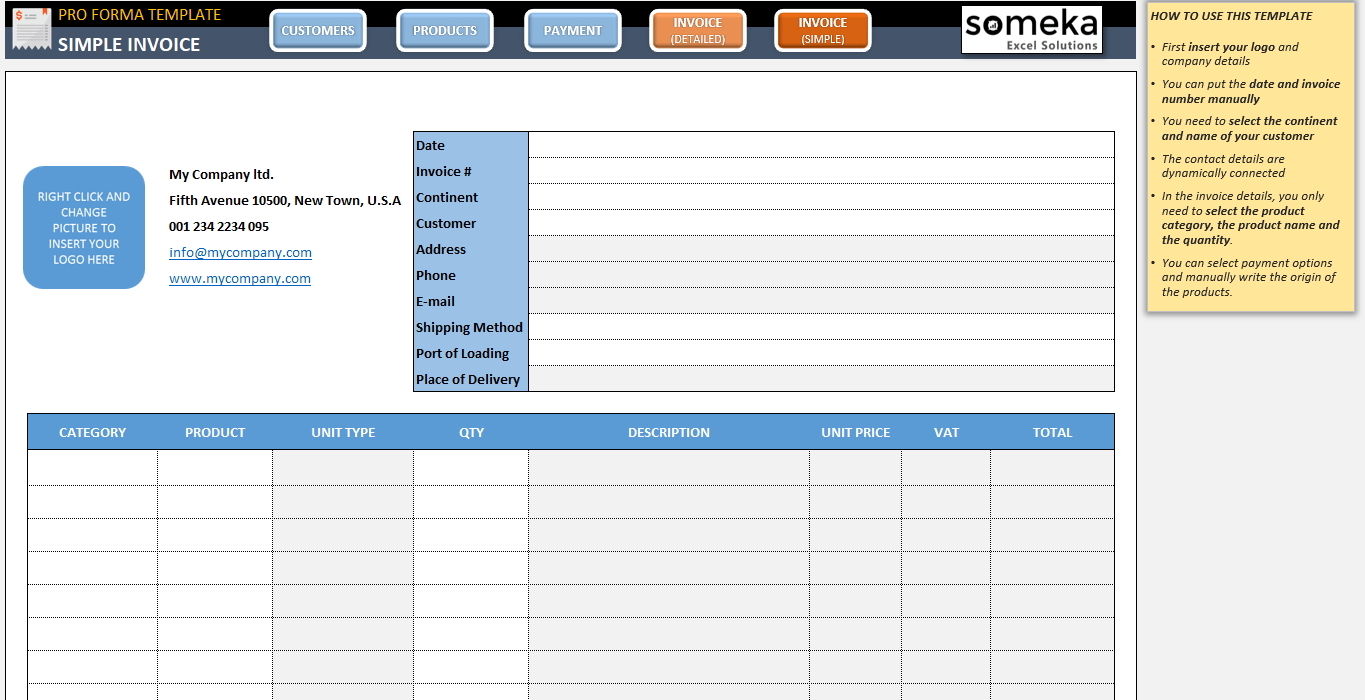Click the Someka Excel Solutions logo

(x=1032, y=29)
